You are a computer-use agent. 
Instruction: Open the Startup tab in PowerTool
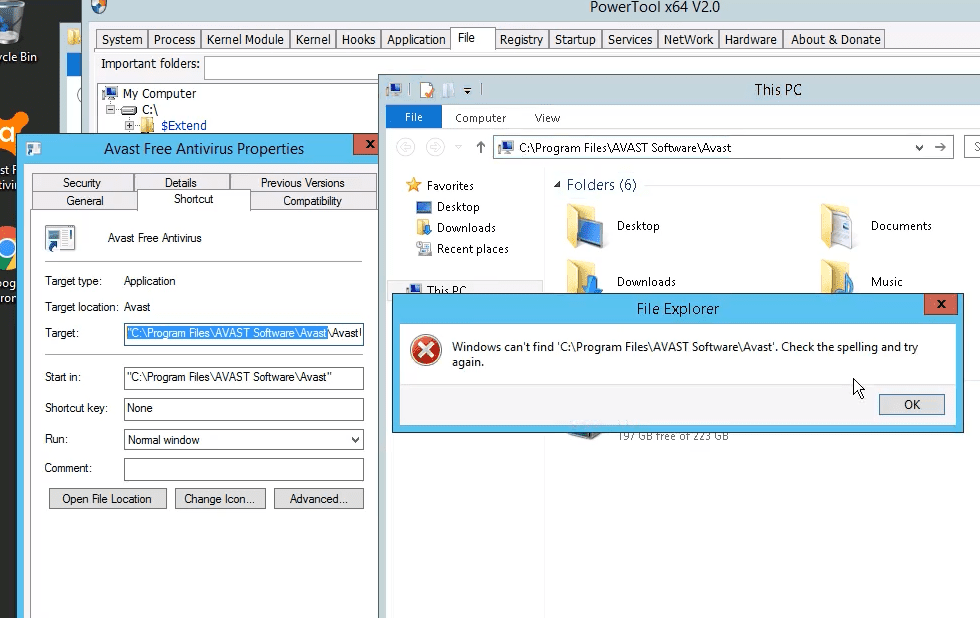coord(575,39)
